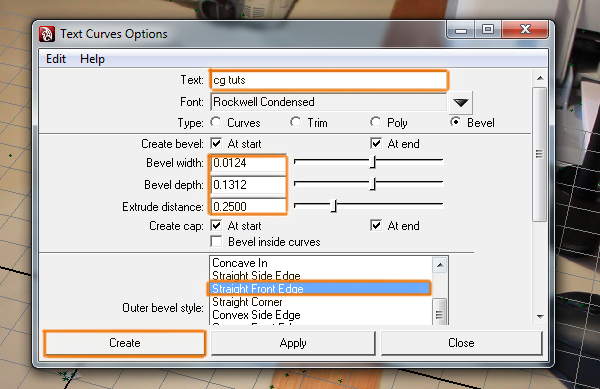
Task: Minimize the Text Curves Options window
Action: [x=461, y=30]
